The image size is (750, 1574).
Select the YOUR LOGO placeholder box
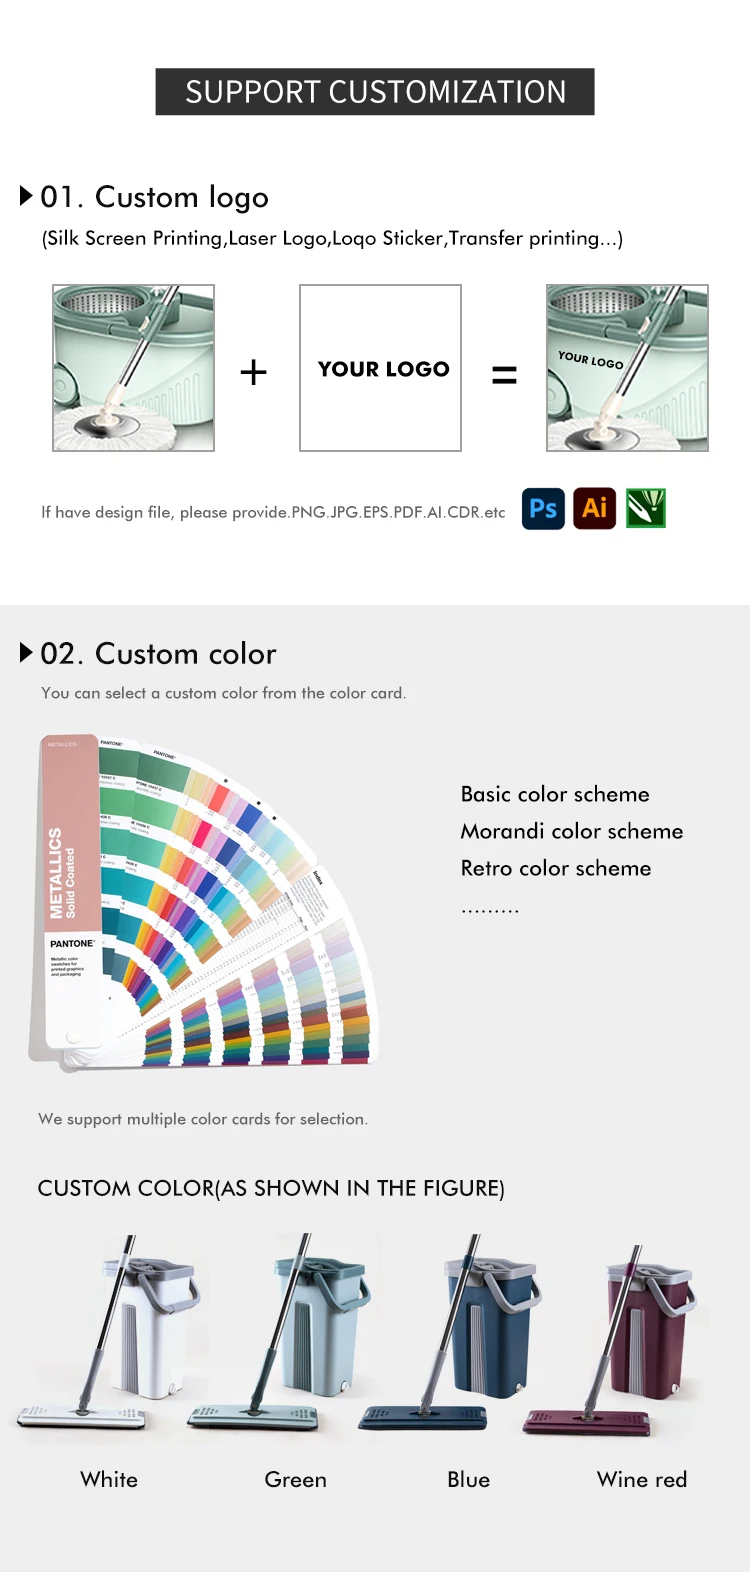click(x=380, y=368)
